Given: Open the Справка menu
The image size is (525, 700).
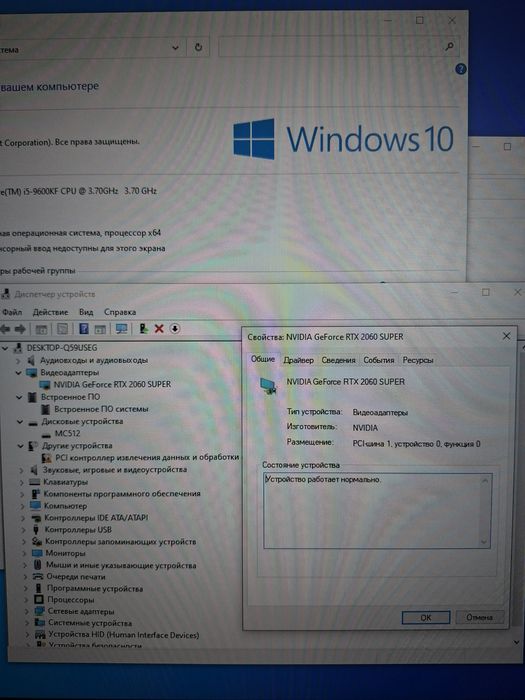Looking at the screenshot, I should coord(120,312).
